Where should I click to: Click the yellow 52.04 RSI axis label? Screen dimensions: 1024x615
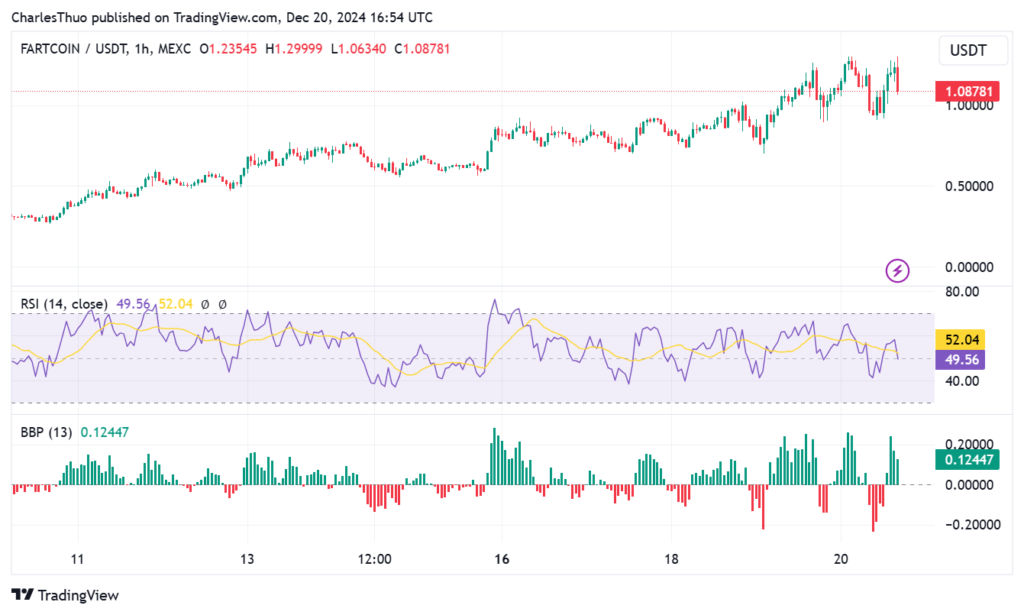coord(960,339)
